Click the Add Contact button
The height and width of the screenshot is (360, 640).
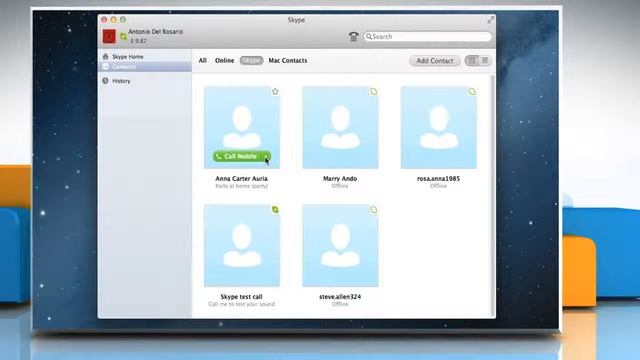click(x=435, y=60)
